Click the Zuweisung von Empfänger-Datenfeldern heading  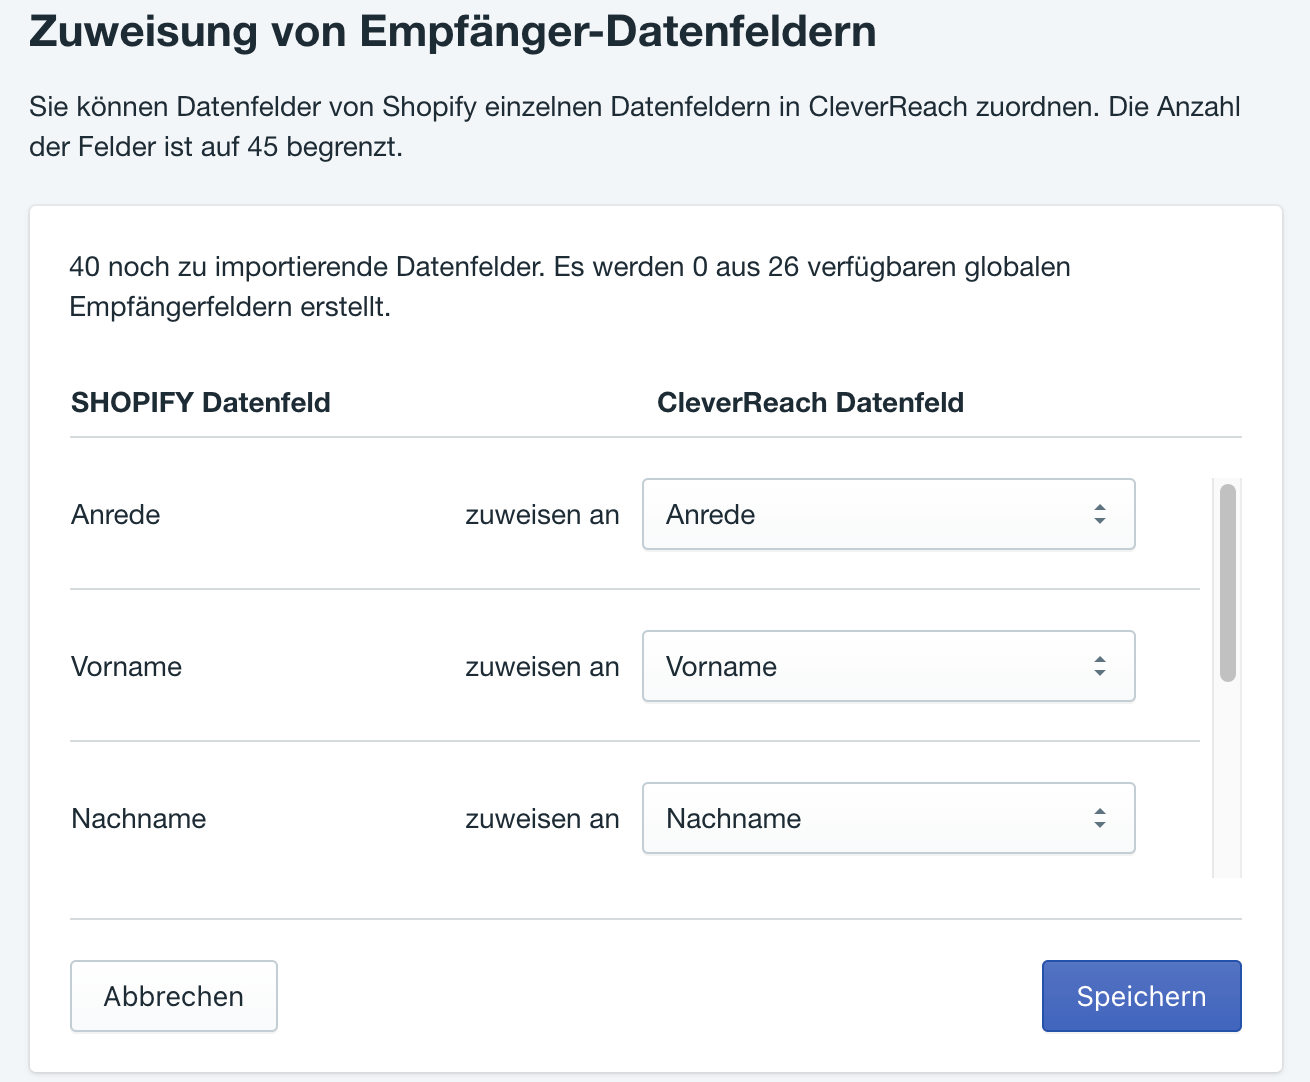(x=452, y=32)
